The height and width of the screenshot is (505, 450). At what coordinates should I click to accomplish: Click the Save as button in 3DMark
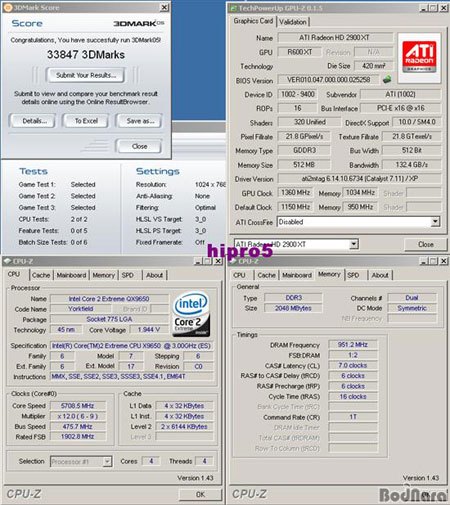[x=140, y=121]
